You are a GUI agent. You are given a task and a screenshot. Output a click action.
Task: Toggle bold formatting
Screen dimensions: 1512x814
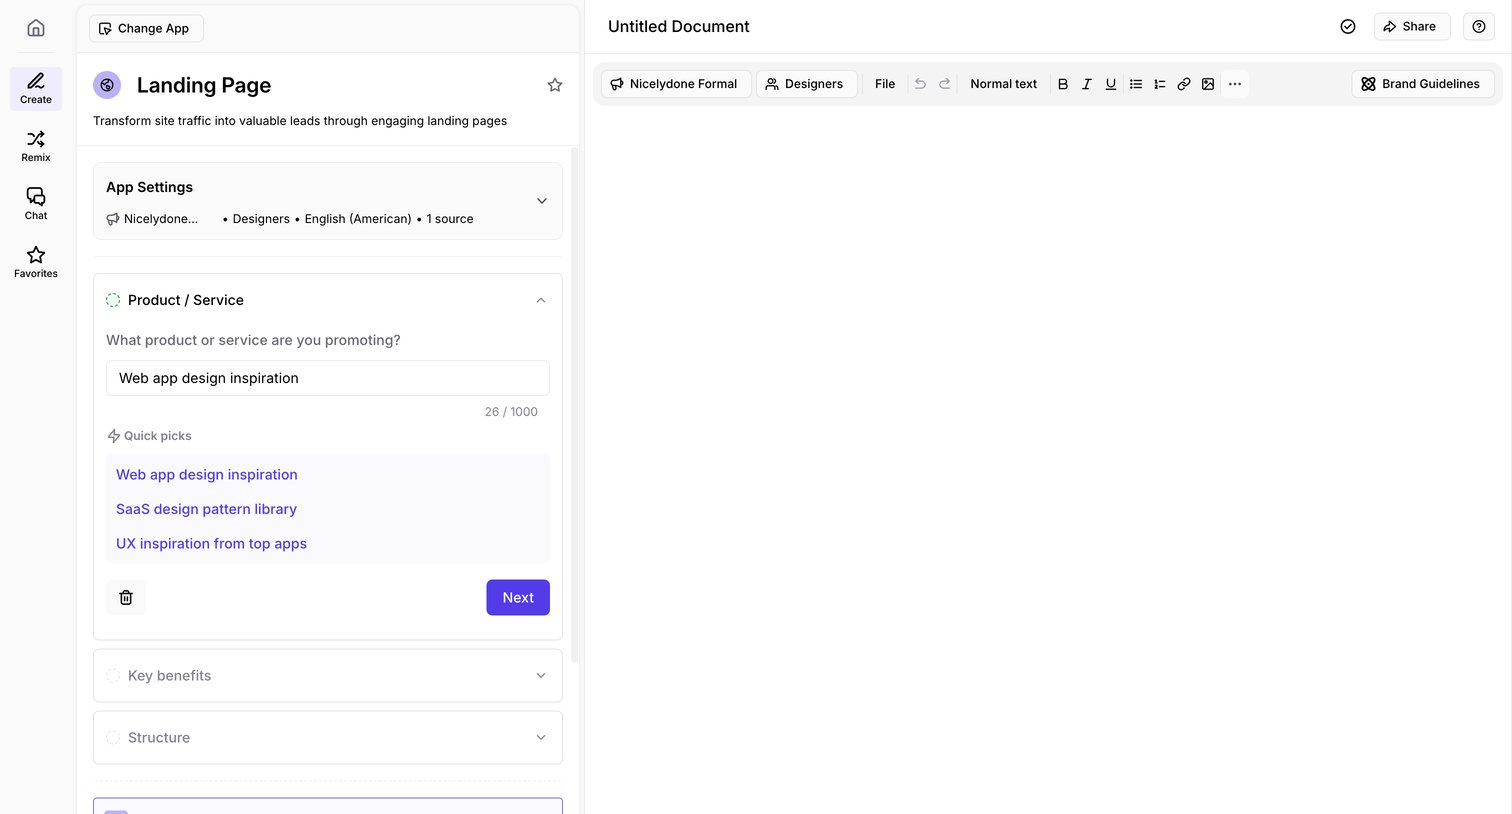pos(1063,84)
